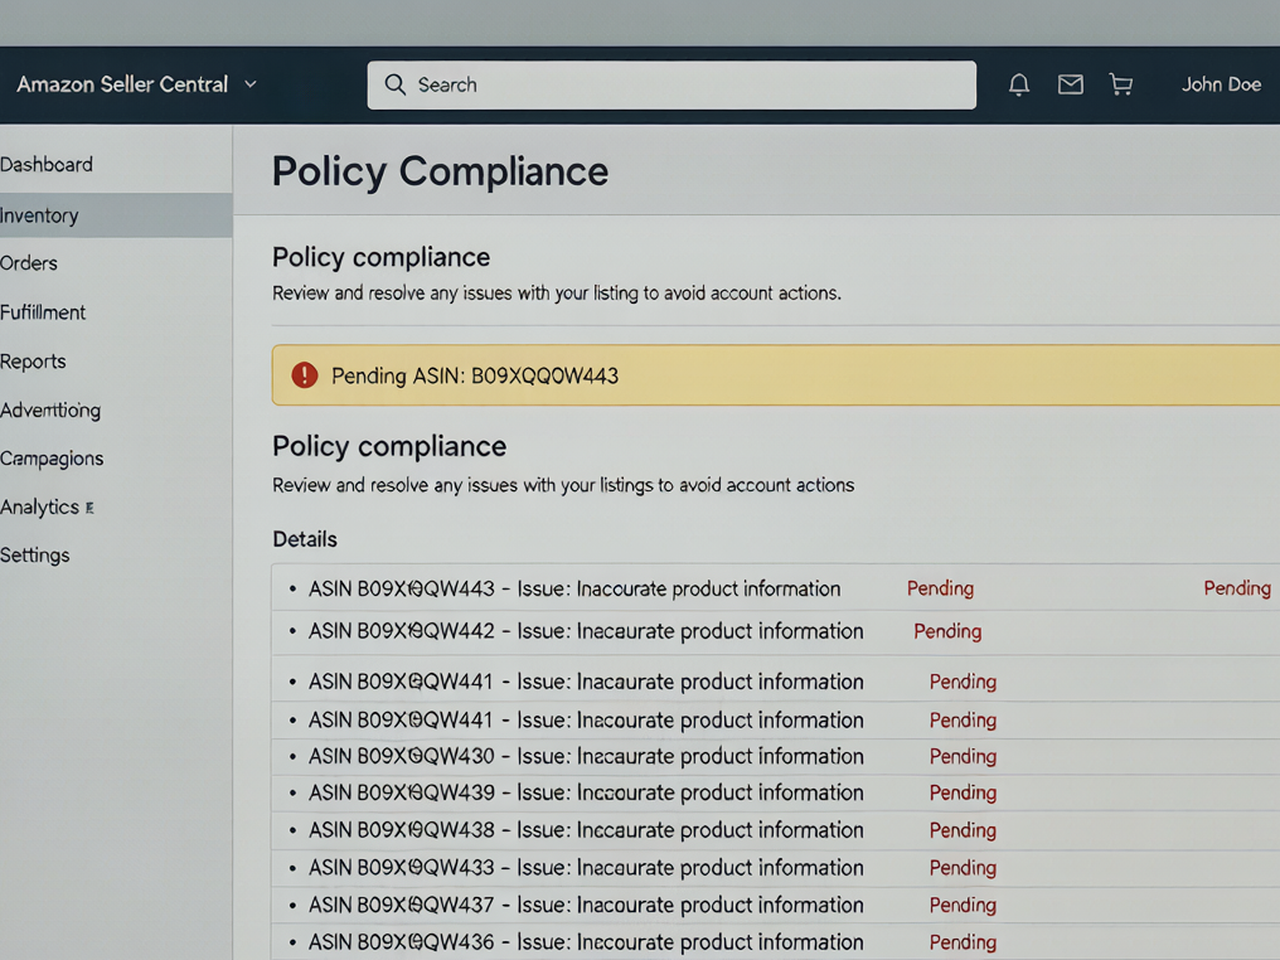Image resolution: width=1280 pixels, height=960 pixels.
Task: Navigate to Fulfillment in the sidebar
Action: pyautogui.click(x=43, y=312)
